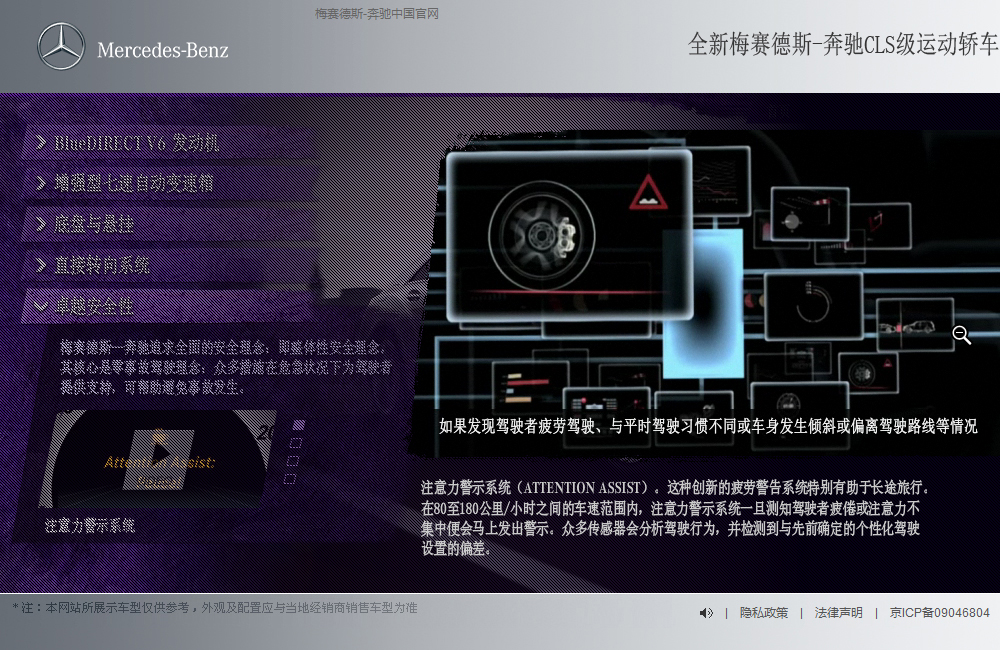The image size is (1000, 650).
Task: Click the Mercedes-Benz wordmark in the header
Action: (x=163, y=50)
